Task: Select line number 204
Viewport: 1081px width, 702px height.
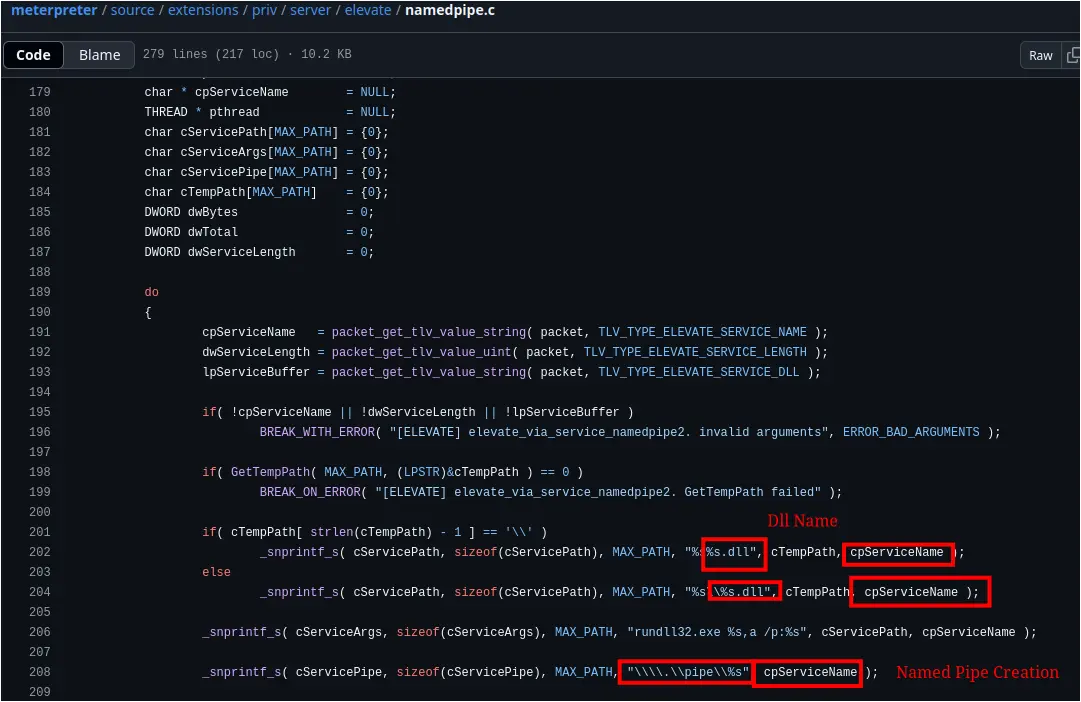Action: 39,592
